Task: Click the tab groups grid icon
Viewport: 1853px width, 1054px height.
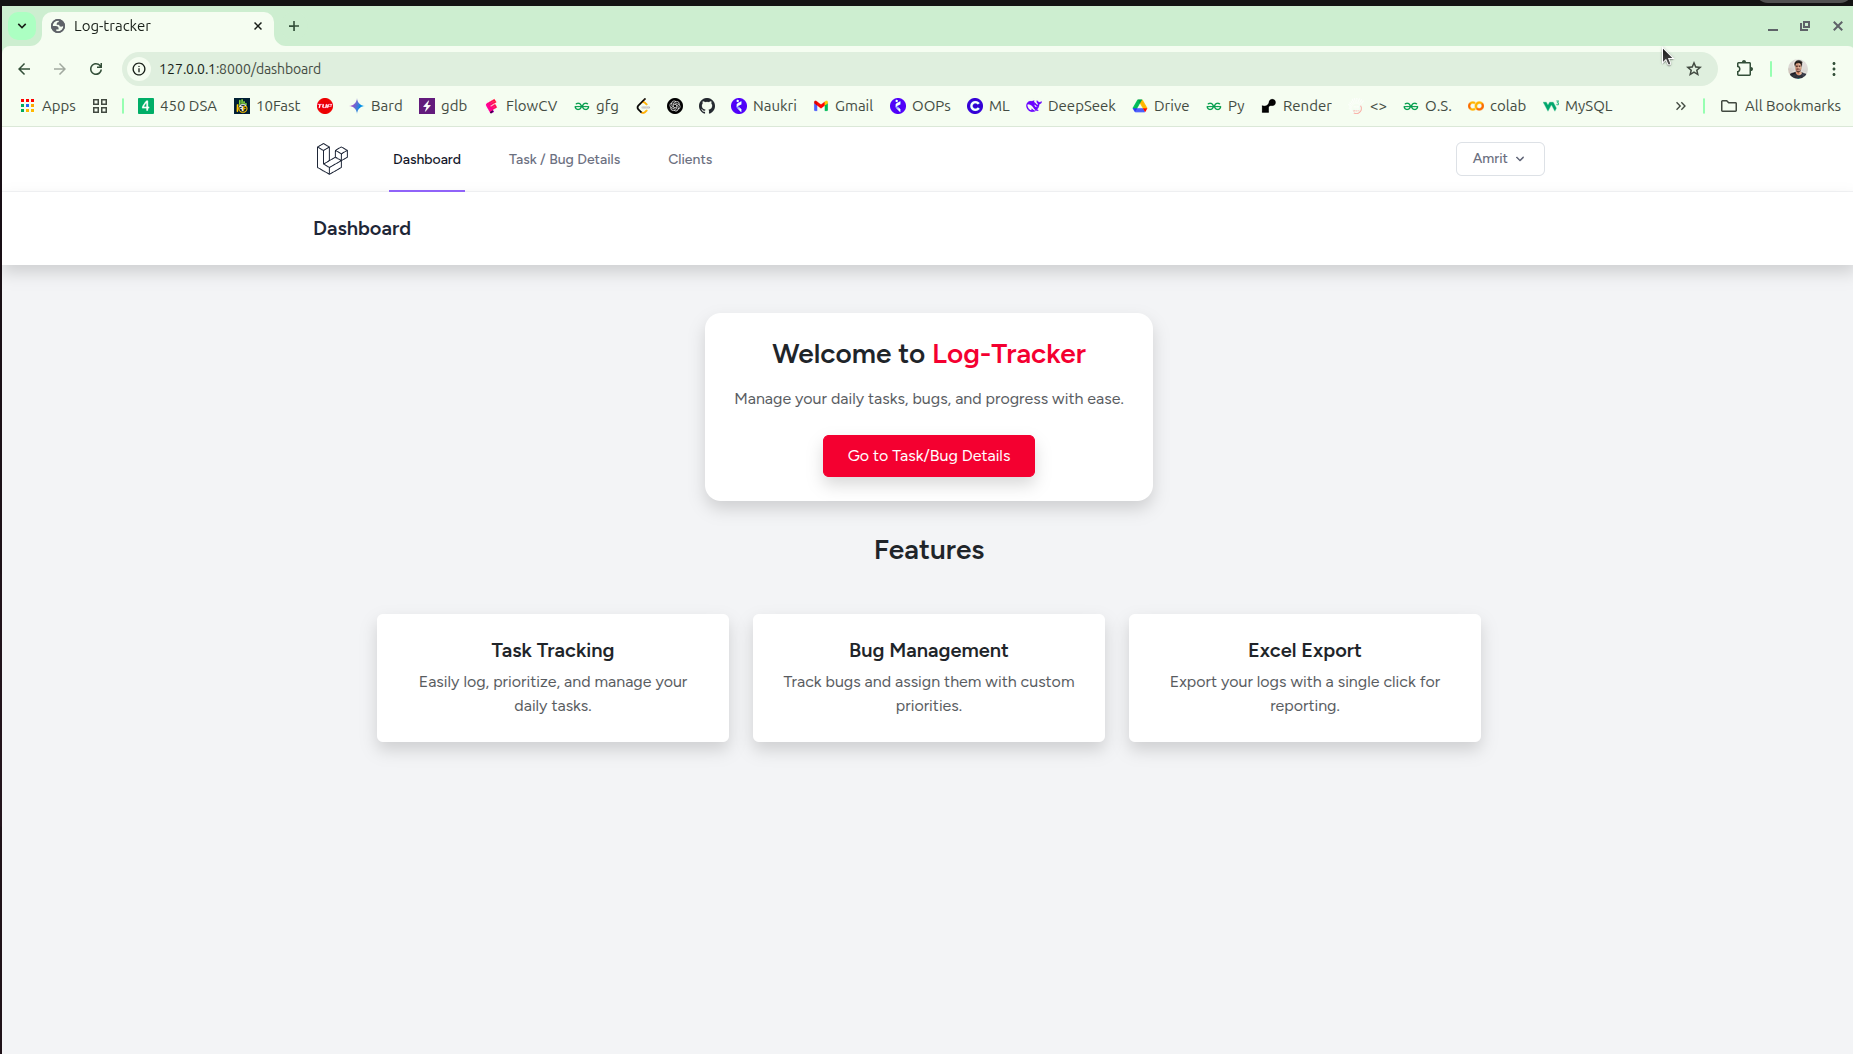Action: (100, 106)
